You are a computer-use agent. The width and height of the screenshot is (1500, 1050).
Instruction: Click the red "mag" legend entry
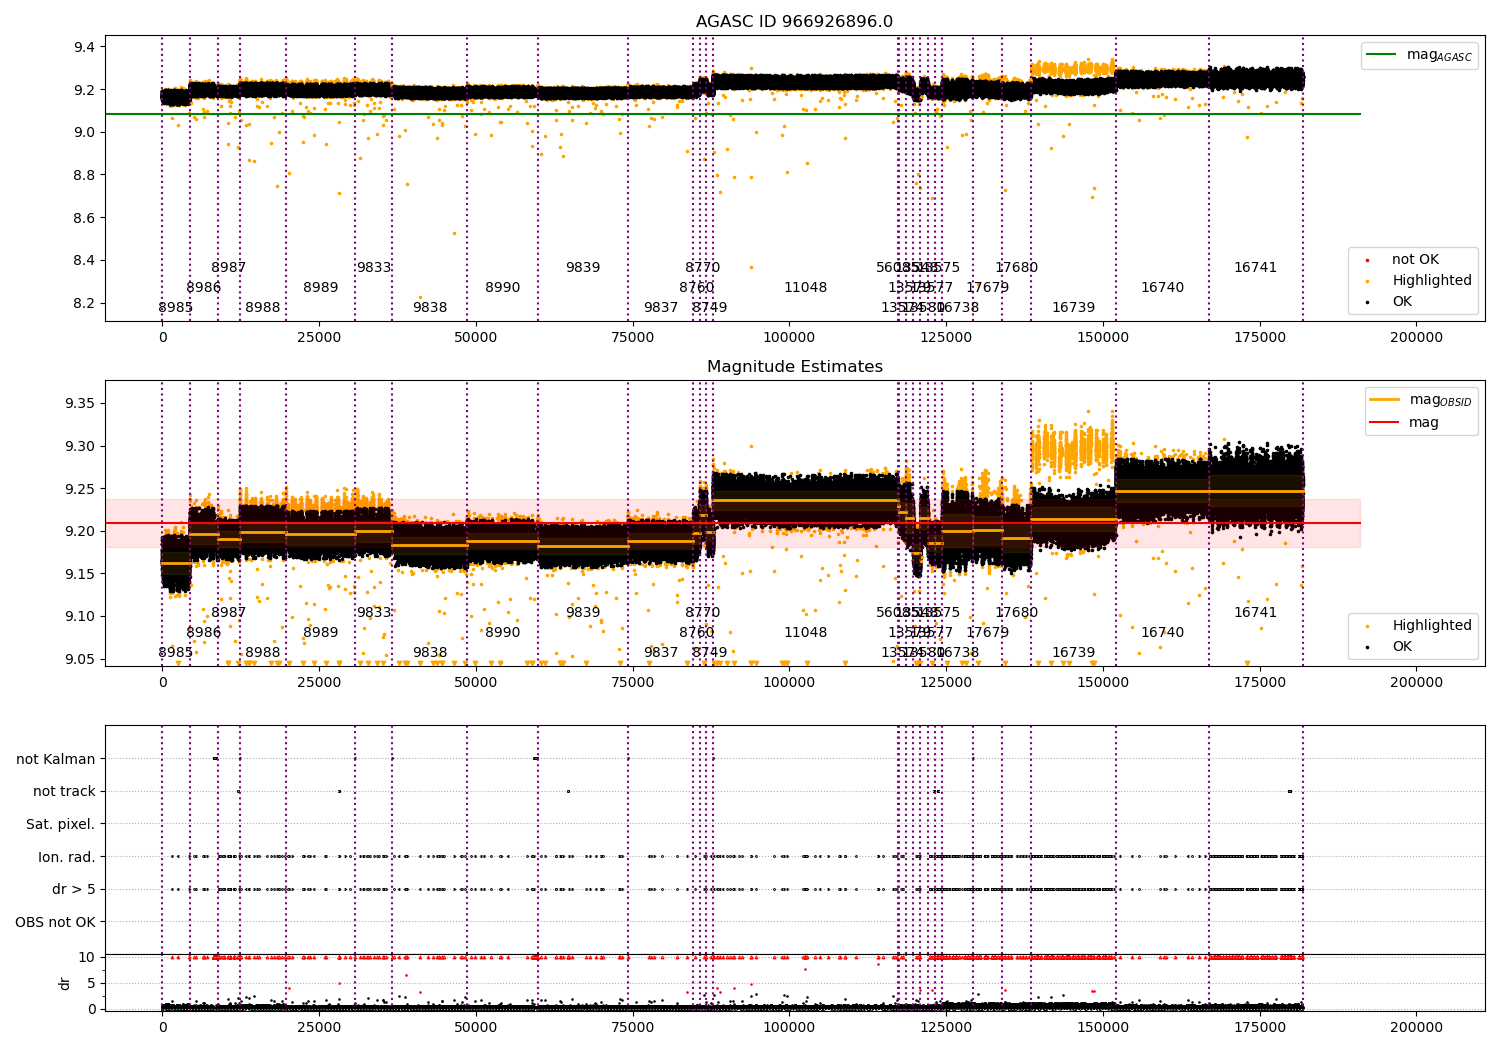point(1404,423)
